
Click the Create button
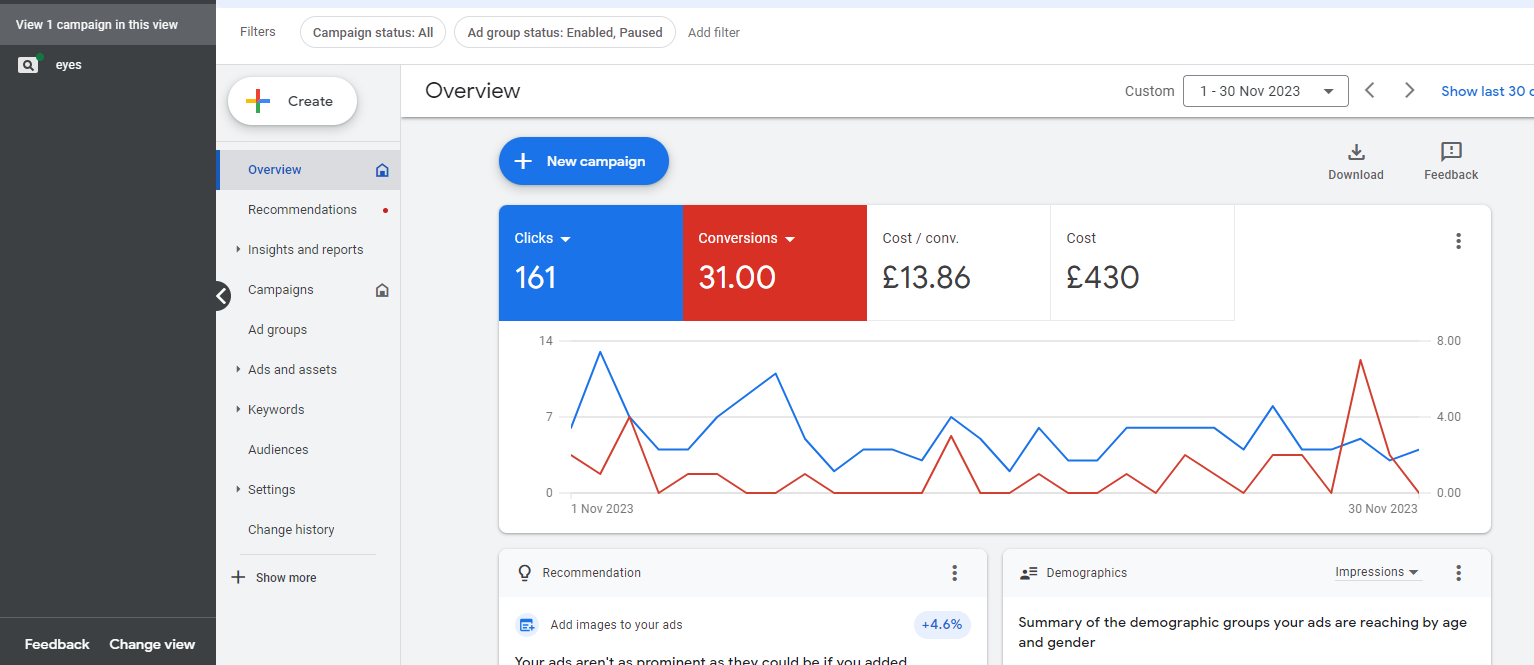(x=292, y=101)
